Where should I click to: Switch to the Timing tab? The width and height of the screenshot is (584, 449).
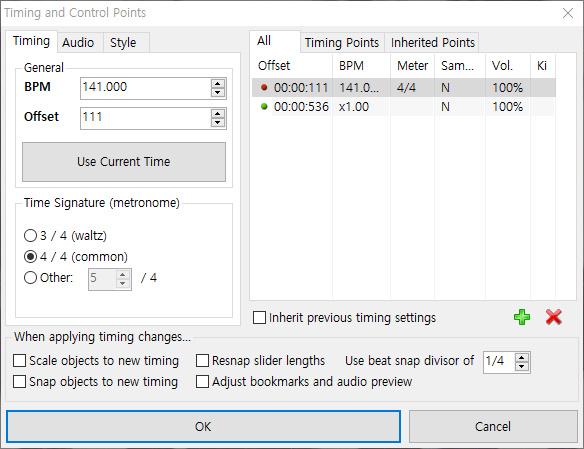31,41
